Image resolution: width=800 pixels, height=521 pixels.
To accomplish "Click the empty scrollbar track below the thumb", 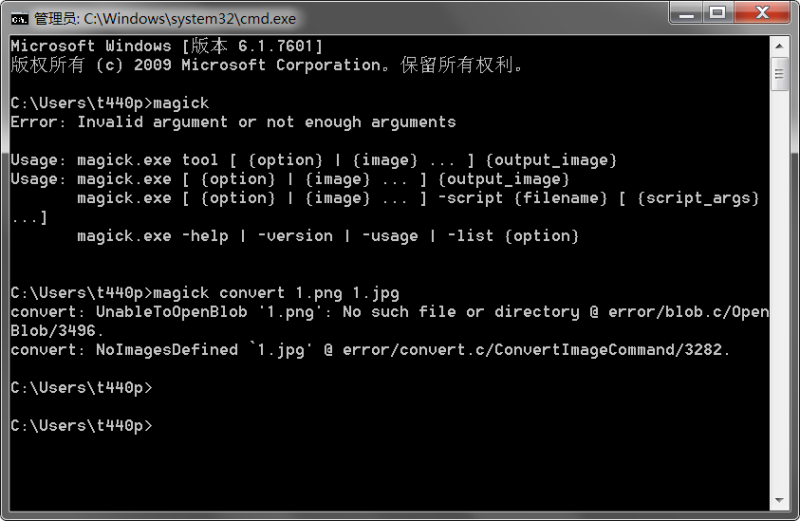I will 779,291.
